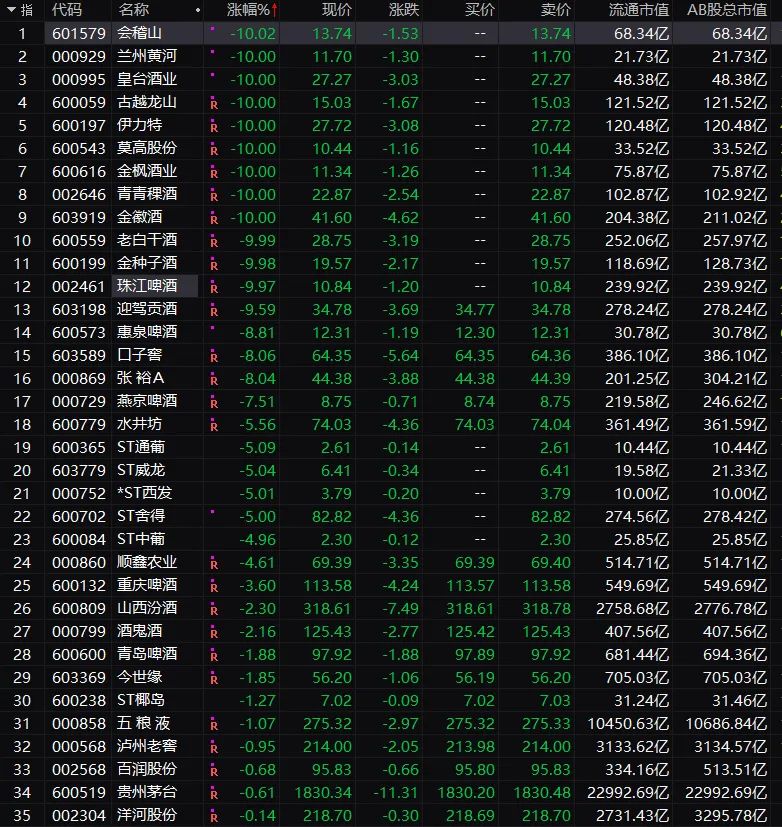Sort by the AB股总市值 column header

coord(727,9)
